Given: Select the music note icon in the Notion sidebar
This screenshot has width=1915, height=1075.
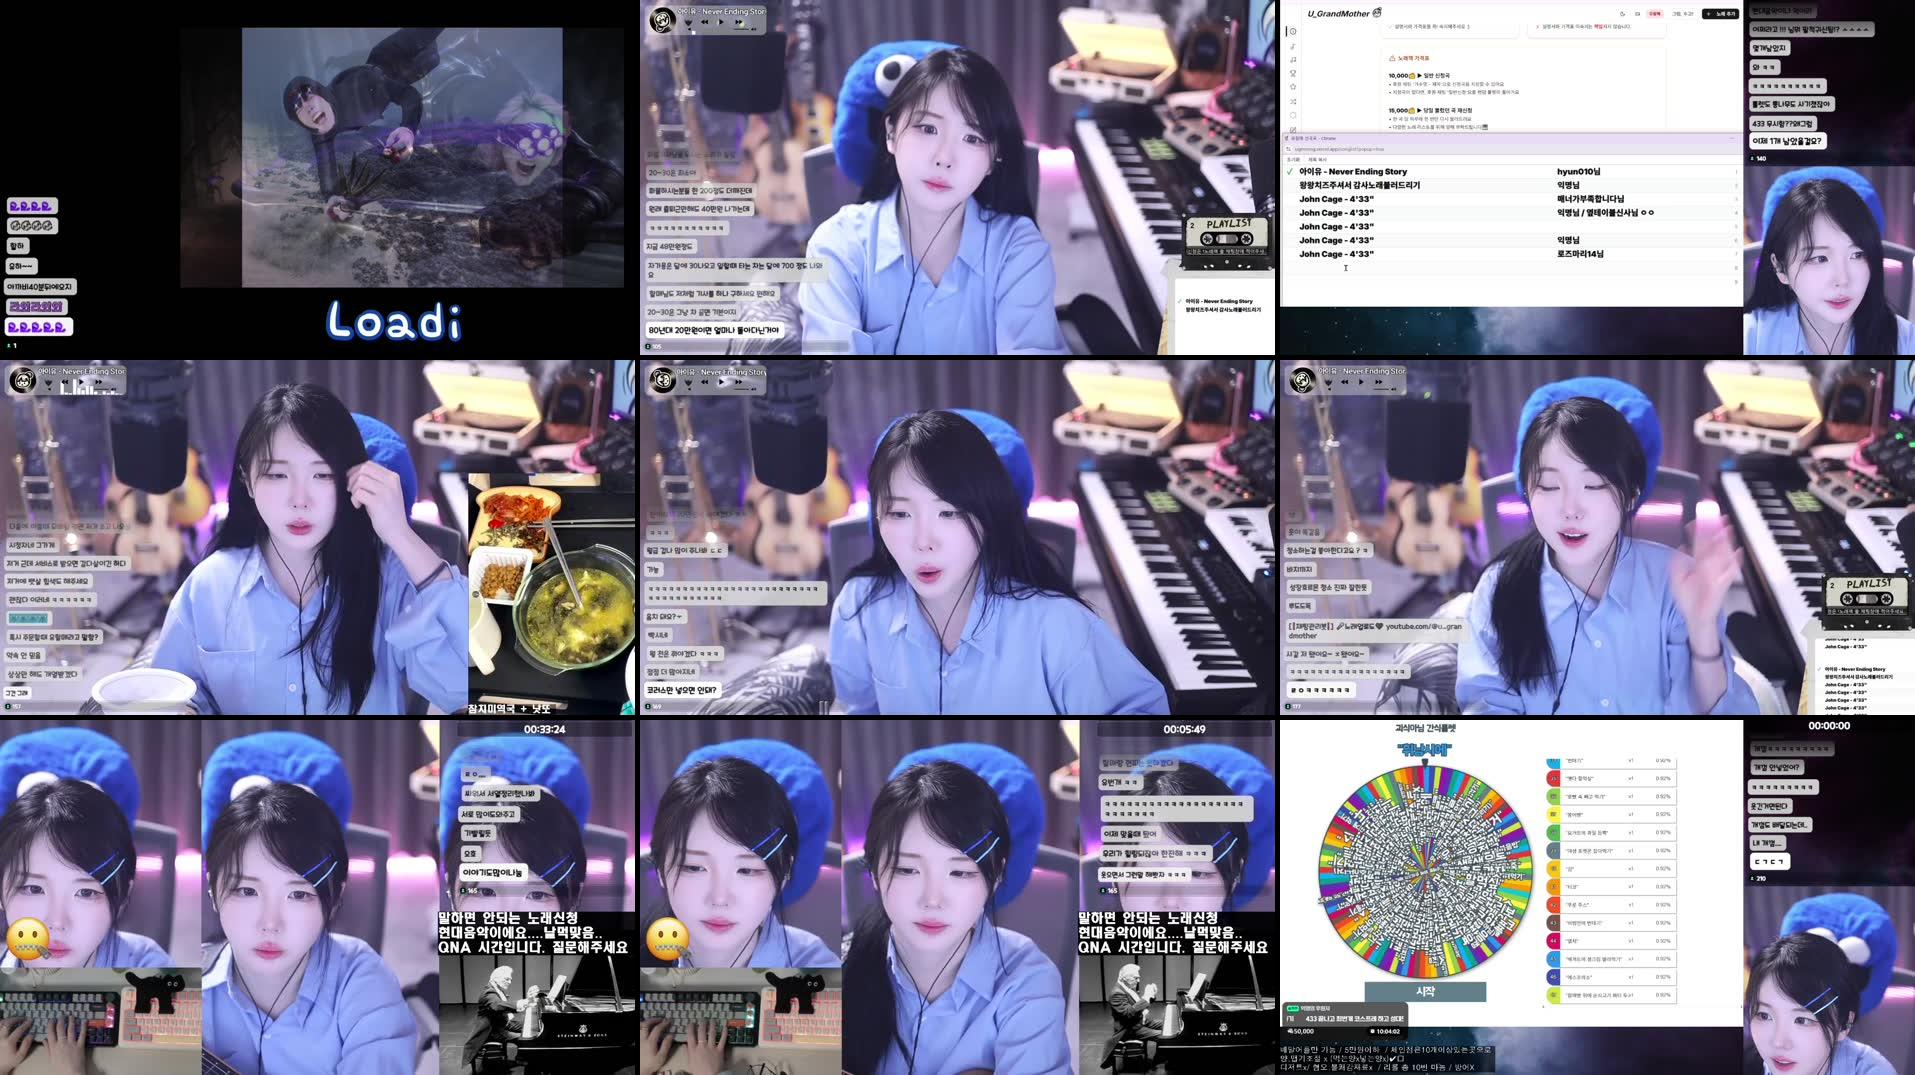Looking at the screenshot, I should pos(1292,46).
